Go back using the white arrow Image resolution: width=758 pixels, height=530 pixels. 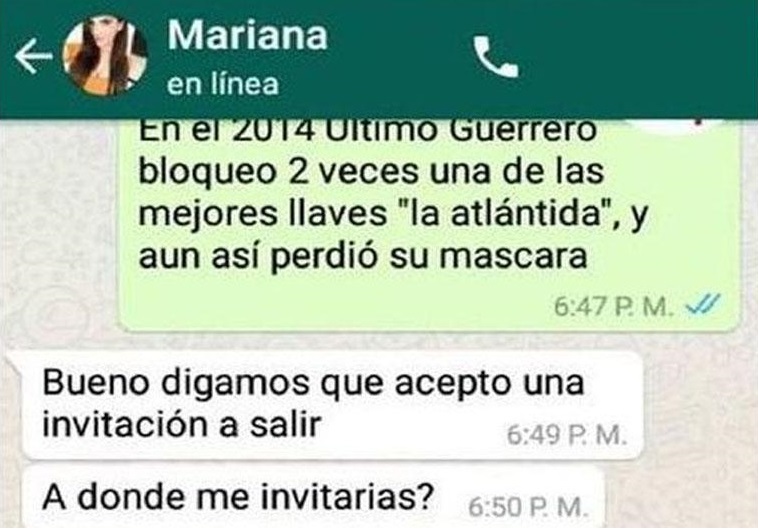[x=33, y=56]
